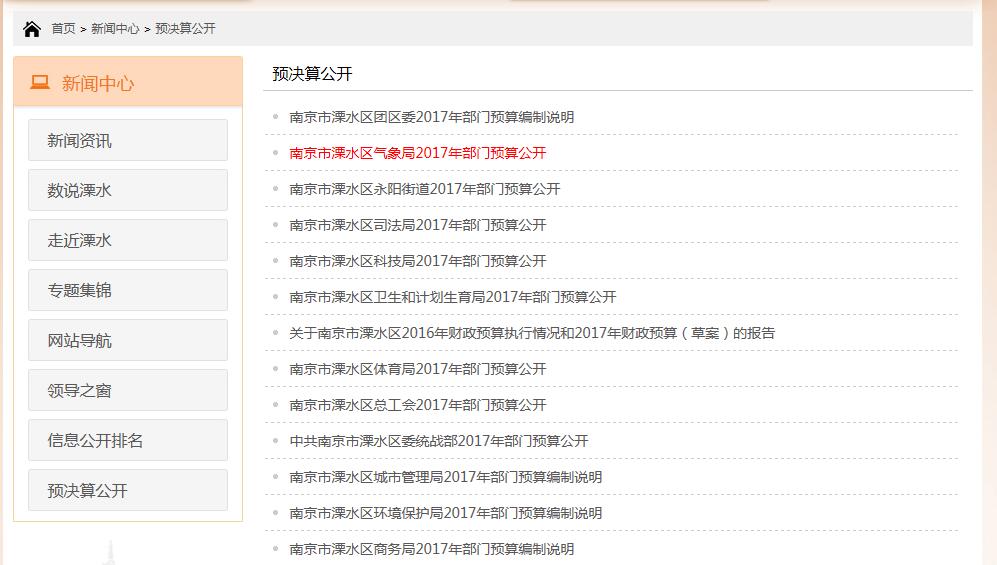Select 新闻资讯 in the sidebar
997x565 pixels.
(x=127, y=141)
